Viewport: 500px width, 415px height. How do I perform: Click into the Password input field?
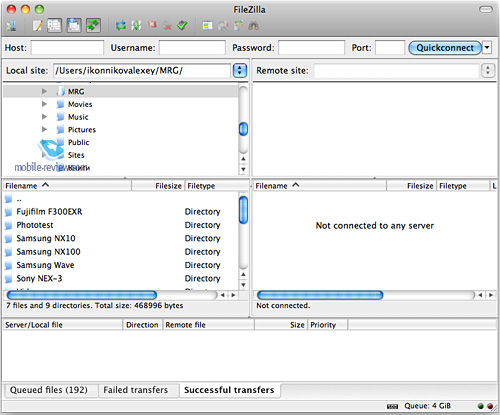coord(311,48)
